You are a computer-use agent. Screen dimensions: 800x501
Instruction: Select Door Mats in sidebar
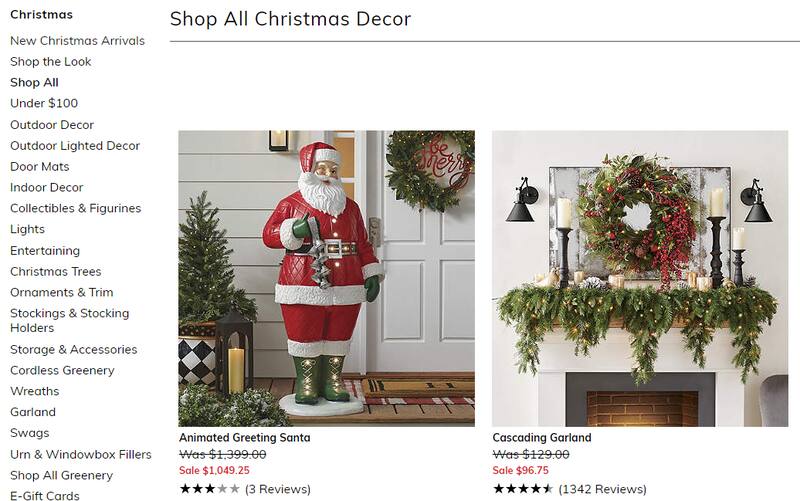(40, 166)
